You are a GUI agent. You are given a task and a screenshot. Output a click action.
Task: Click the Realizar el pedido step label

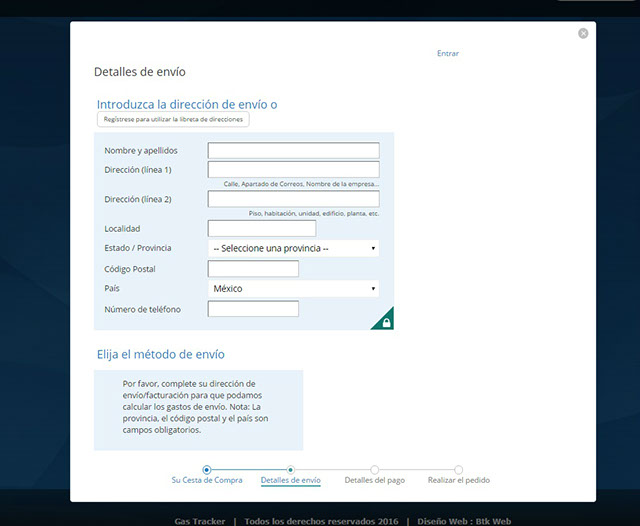(458, 481)
